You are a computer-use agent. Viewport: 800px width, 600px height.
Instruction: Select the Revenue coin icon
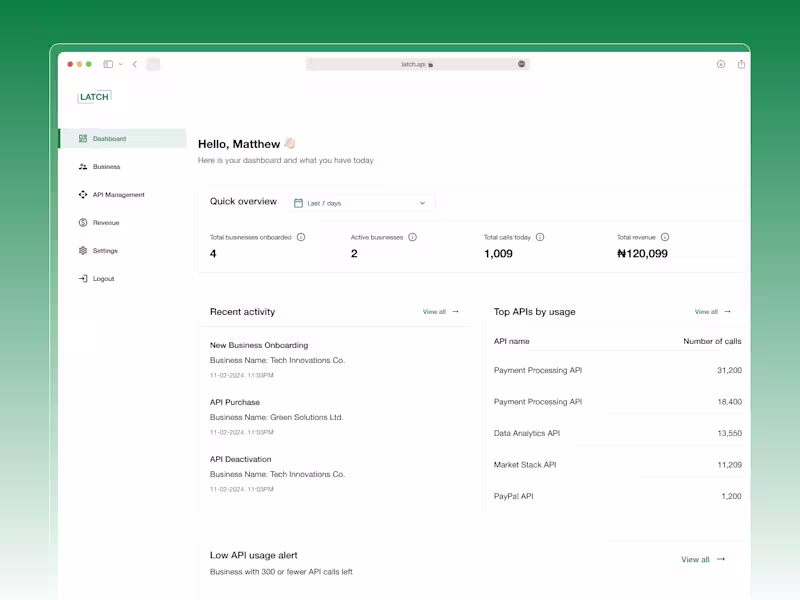[x=83, y=222]
